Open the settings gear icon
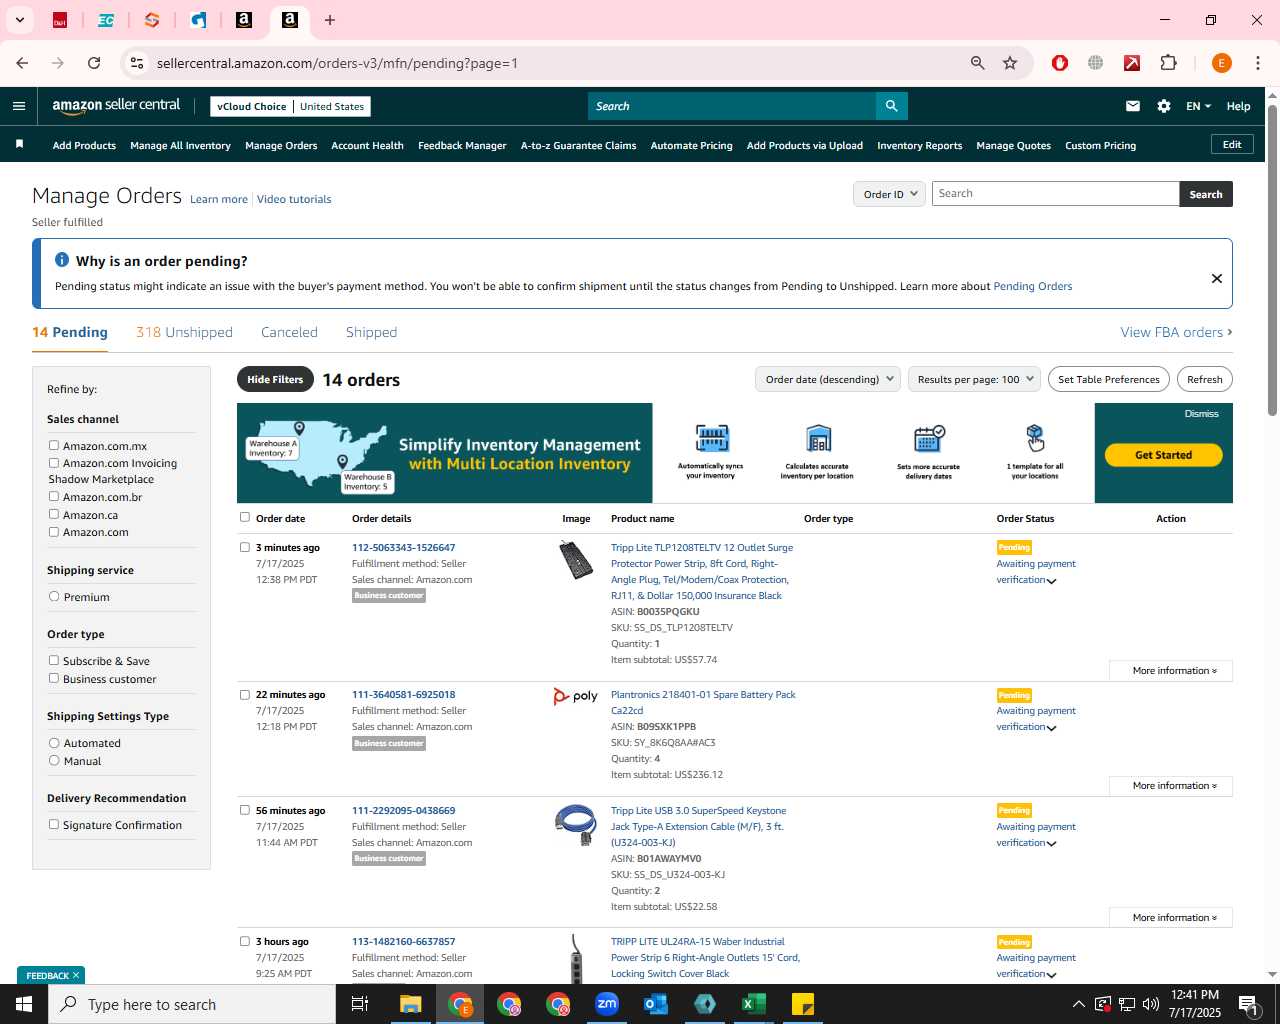 point(1164,106)
